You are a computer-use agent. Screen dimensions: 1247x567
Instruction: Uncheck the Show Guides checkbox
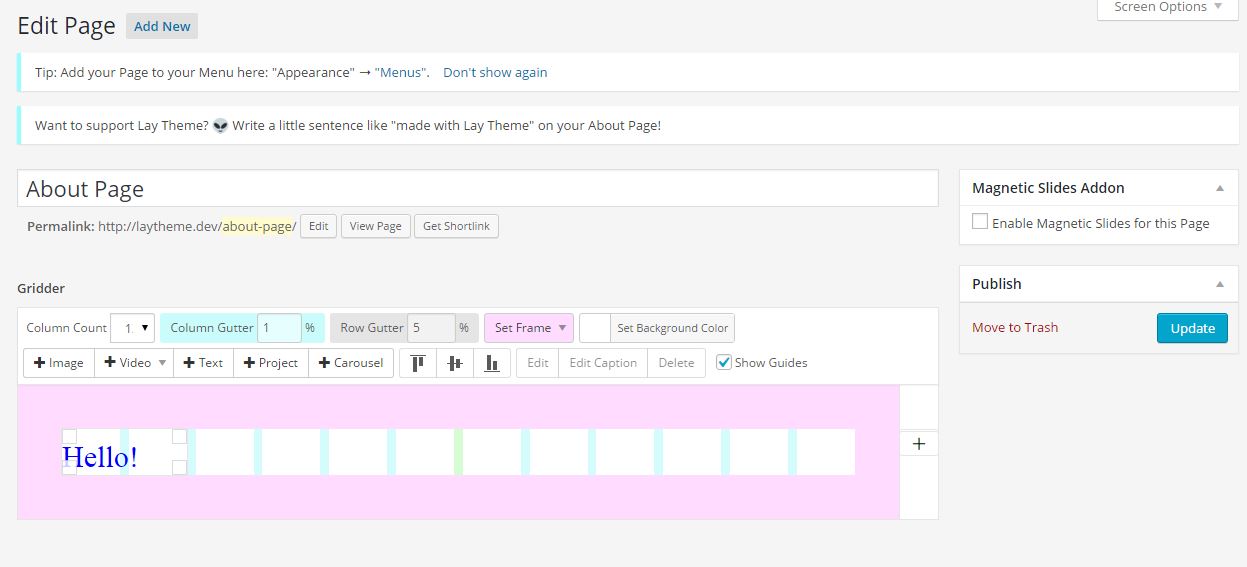(x=724, y=362)
